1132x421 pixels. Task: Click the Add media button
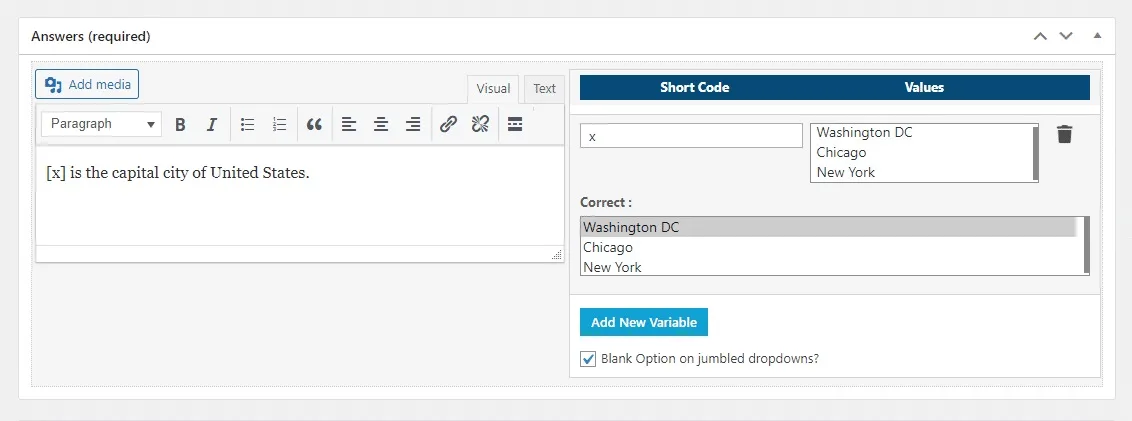click(x=87, y=85)
